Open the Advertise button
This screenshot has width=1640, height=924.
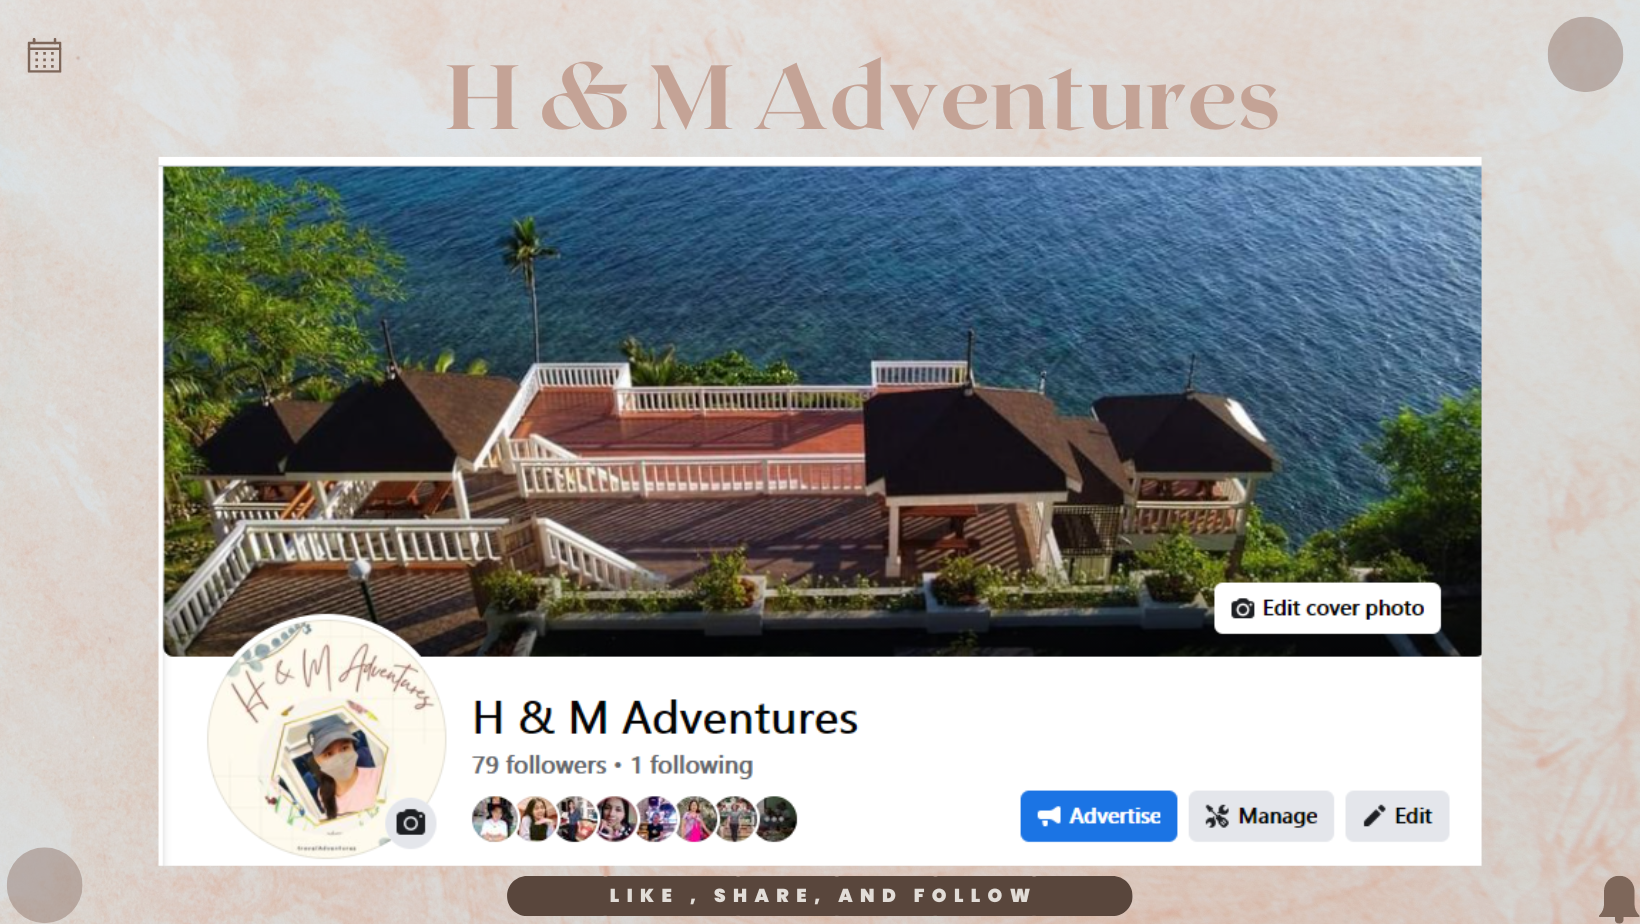[1098, 816]
